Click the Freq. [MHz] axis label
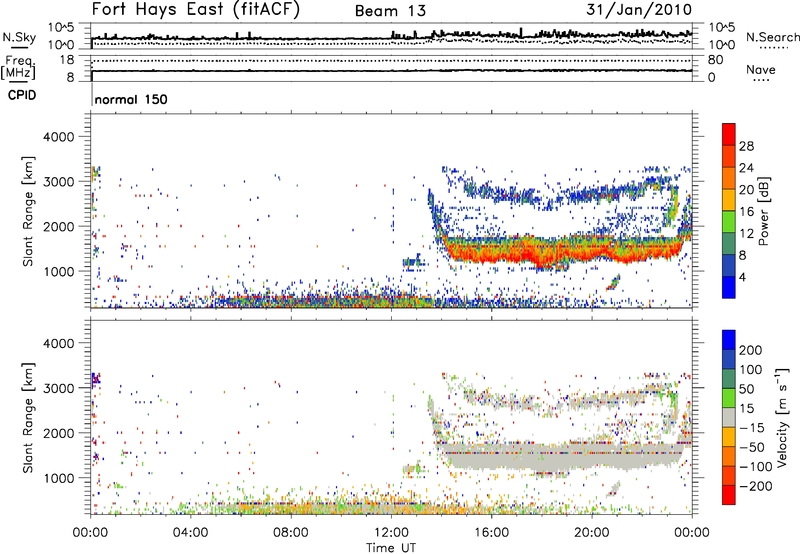Screen dimensions: 800x554 click(18, 68)
